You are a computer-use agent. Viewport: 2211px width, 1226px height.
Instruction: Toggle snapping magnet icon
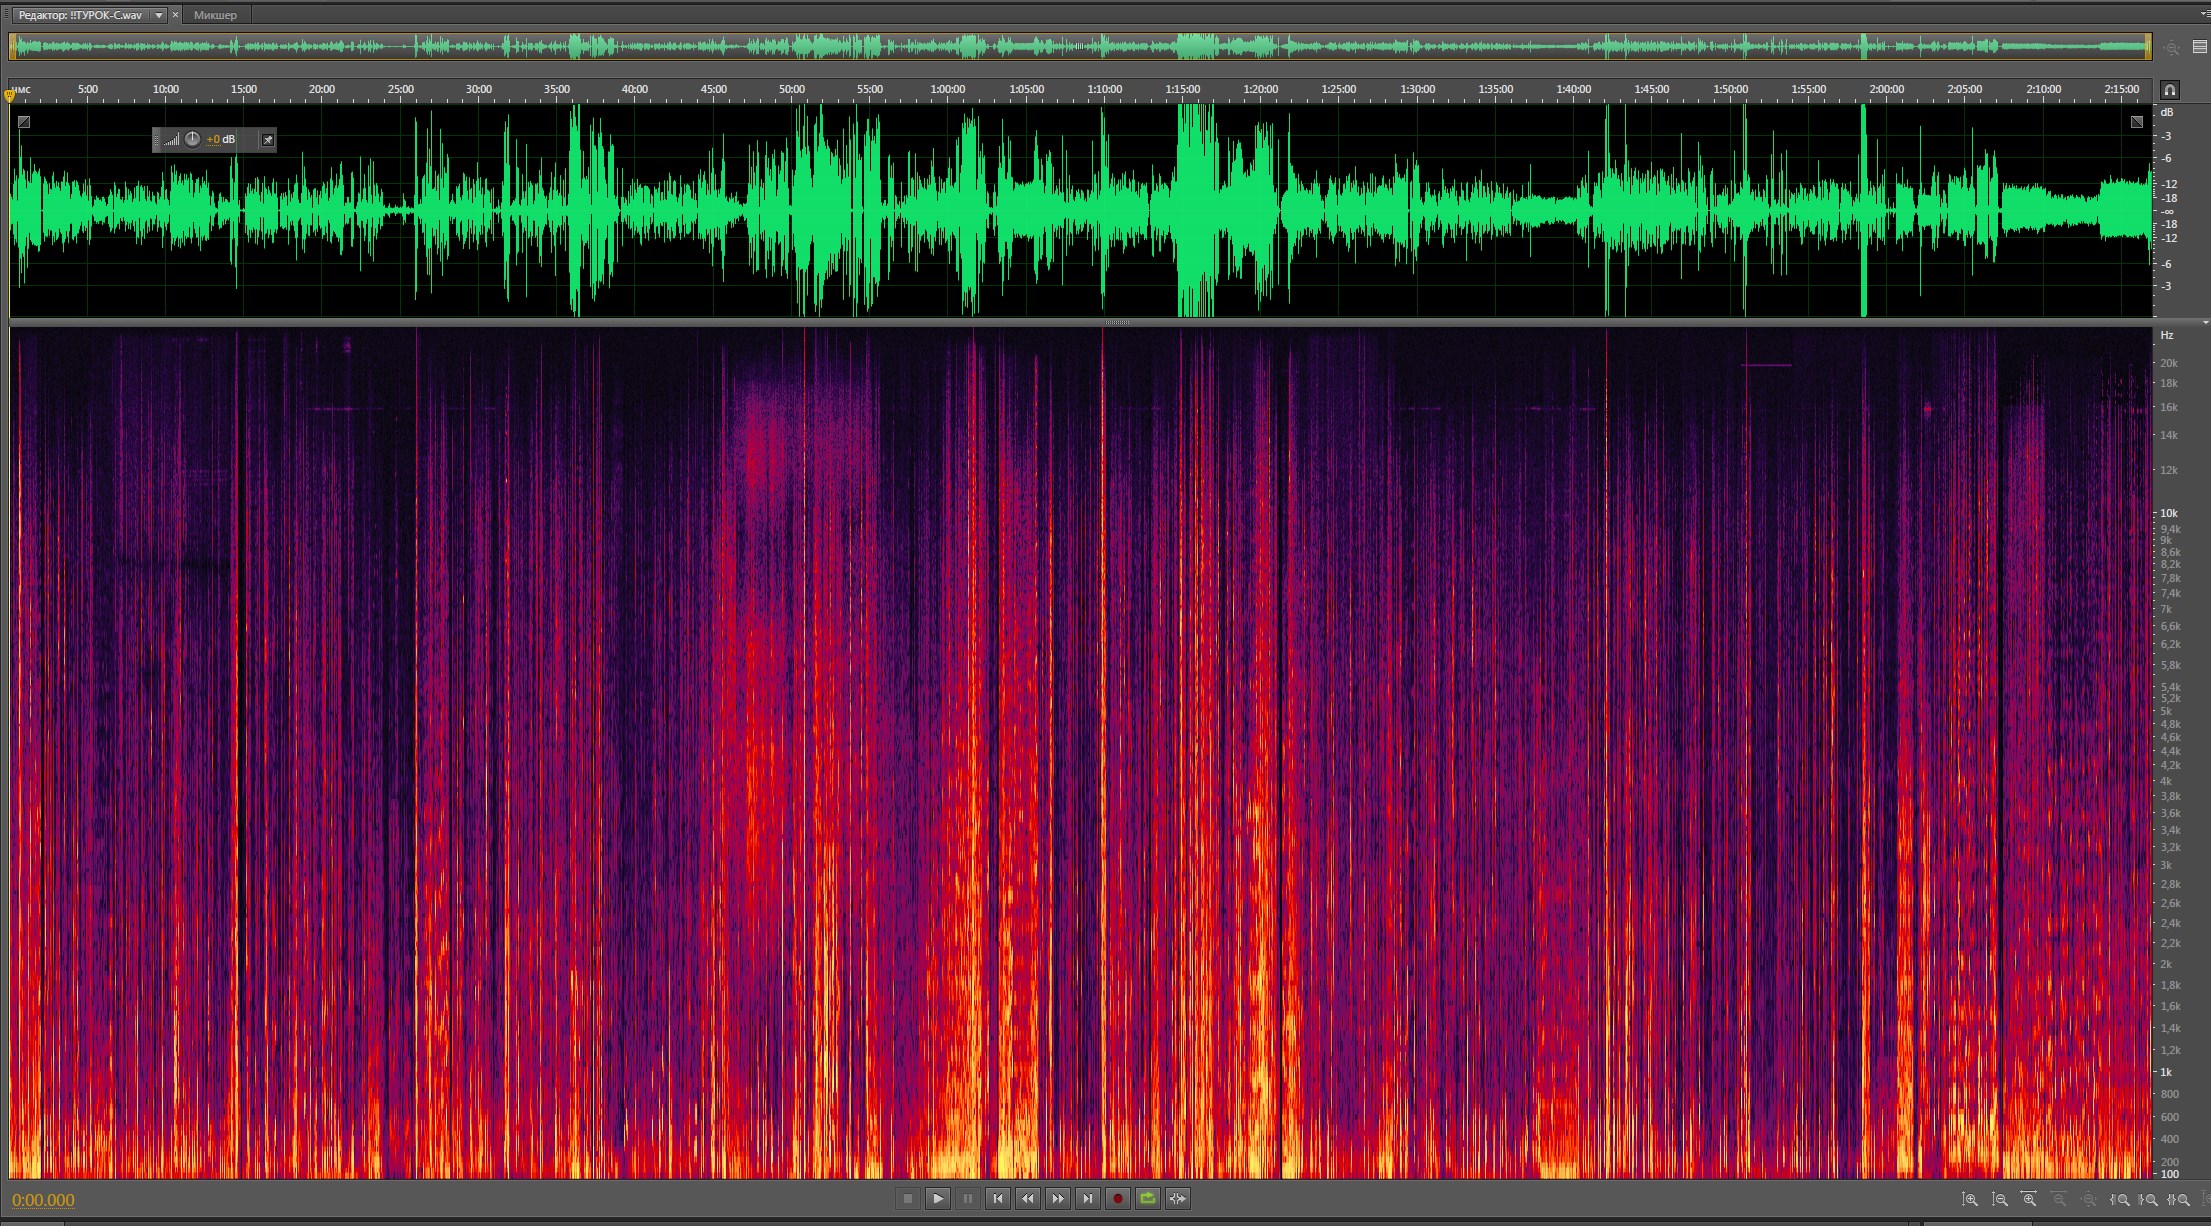point(2169,90)
